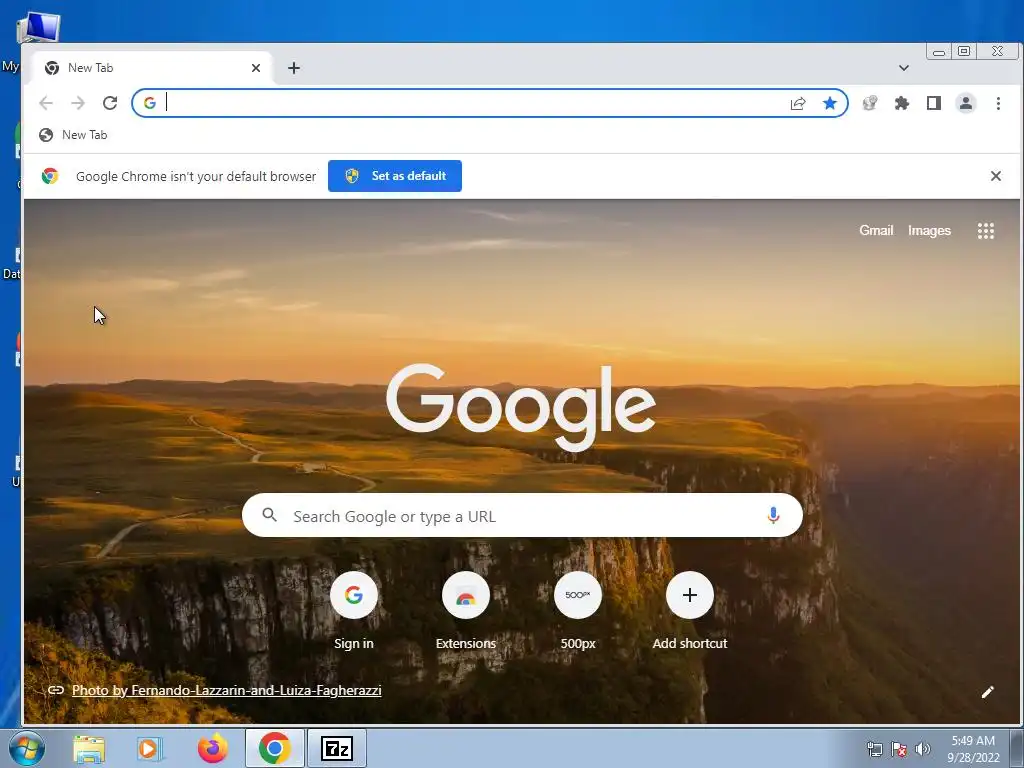Image resolution: width=1024 pixels, height=768 pixels.
Task: Open Firefox from the taskbar
Action: [x=212, y=749]
